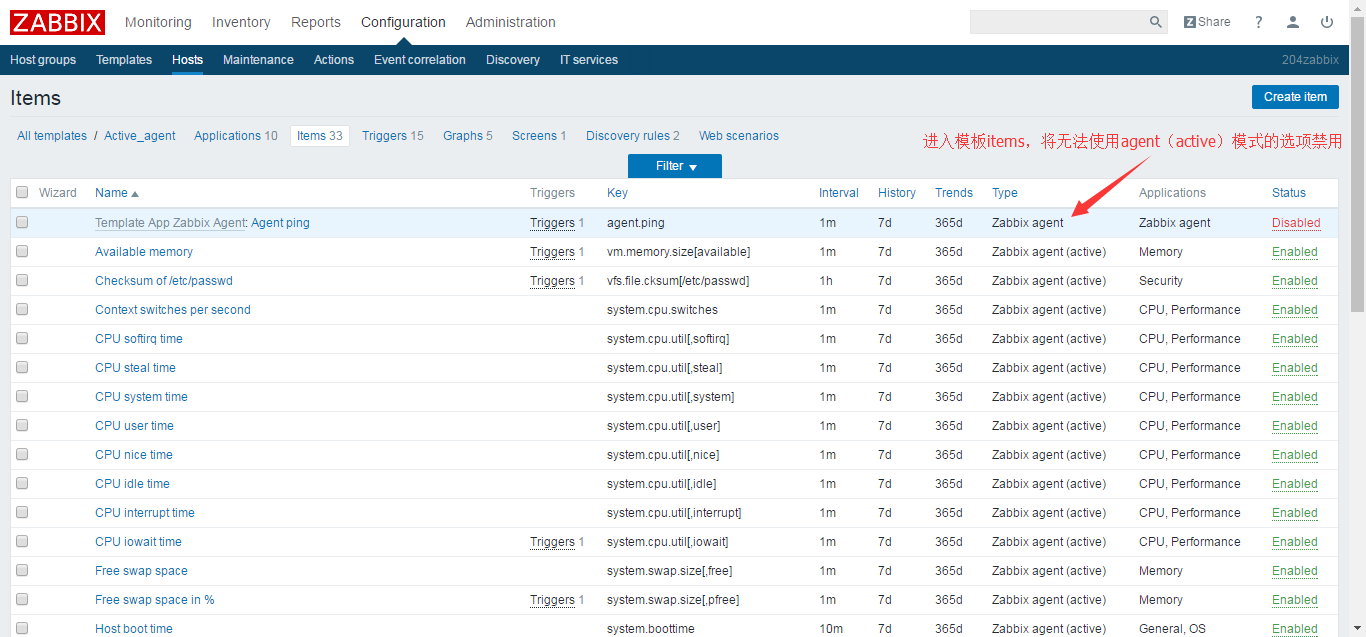Image resolution: width=1366 pixels, height=637 pixels.
Task: Open the Agent ping item
Action: (x=280, y=223)
